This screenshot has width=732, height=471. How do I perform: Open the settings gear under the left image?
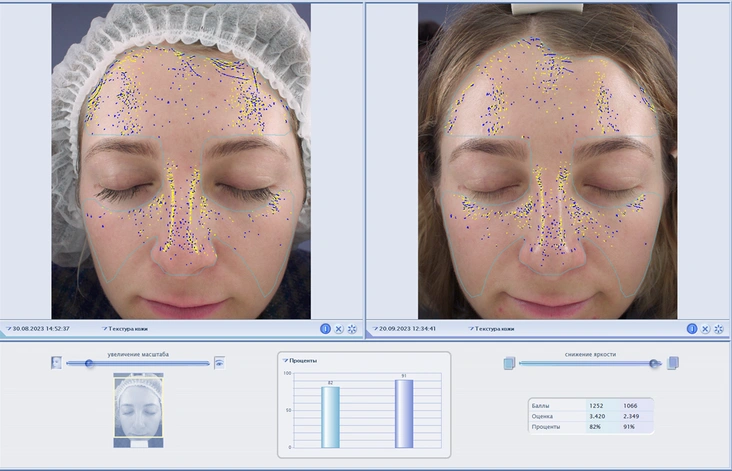352,328
